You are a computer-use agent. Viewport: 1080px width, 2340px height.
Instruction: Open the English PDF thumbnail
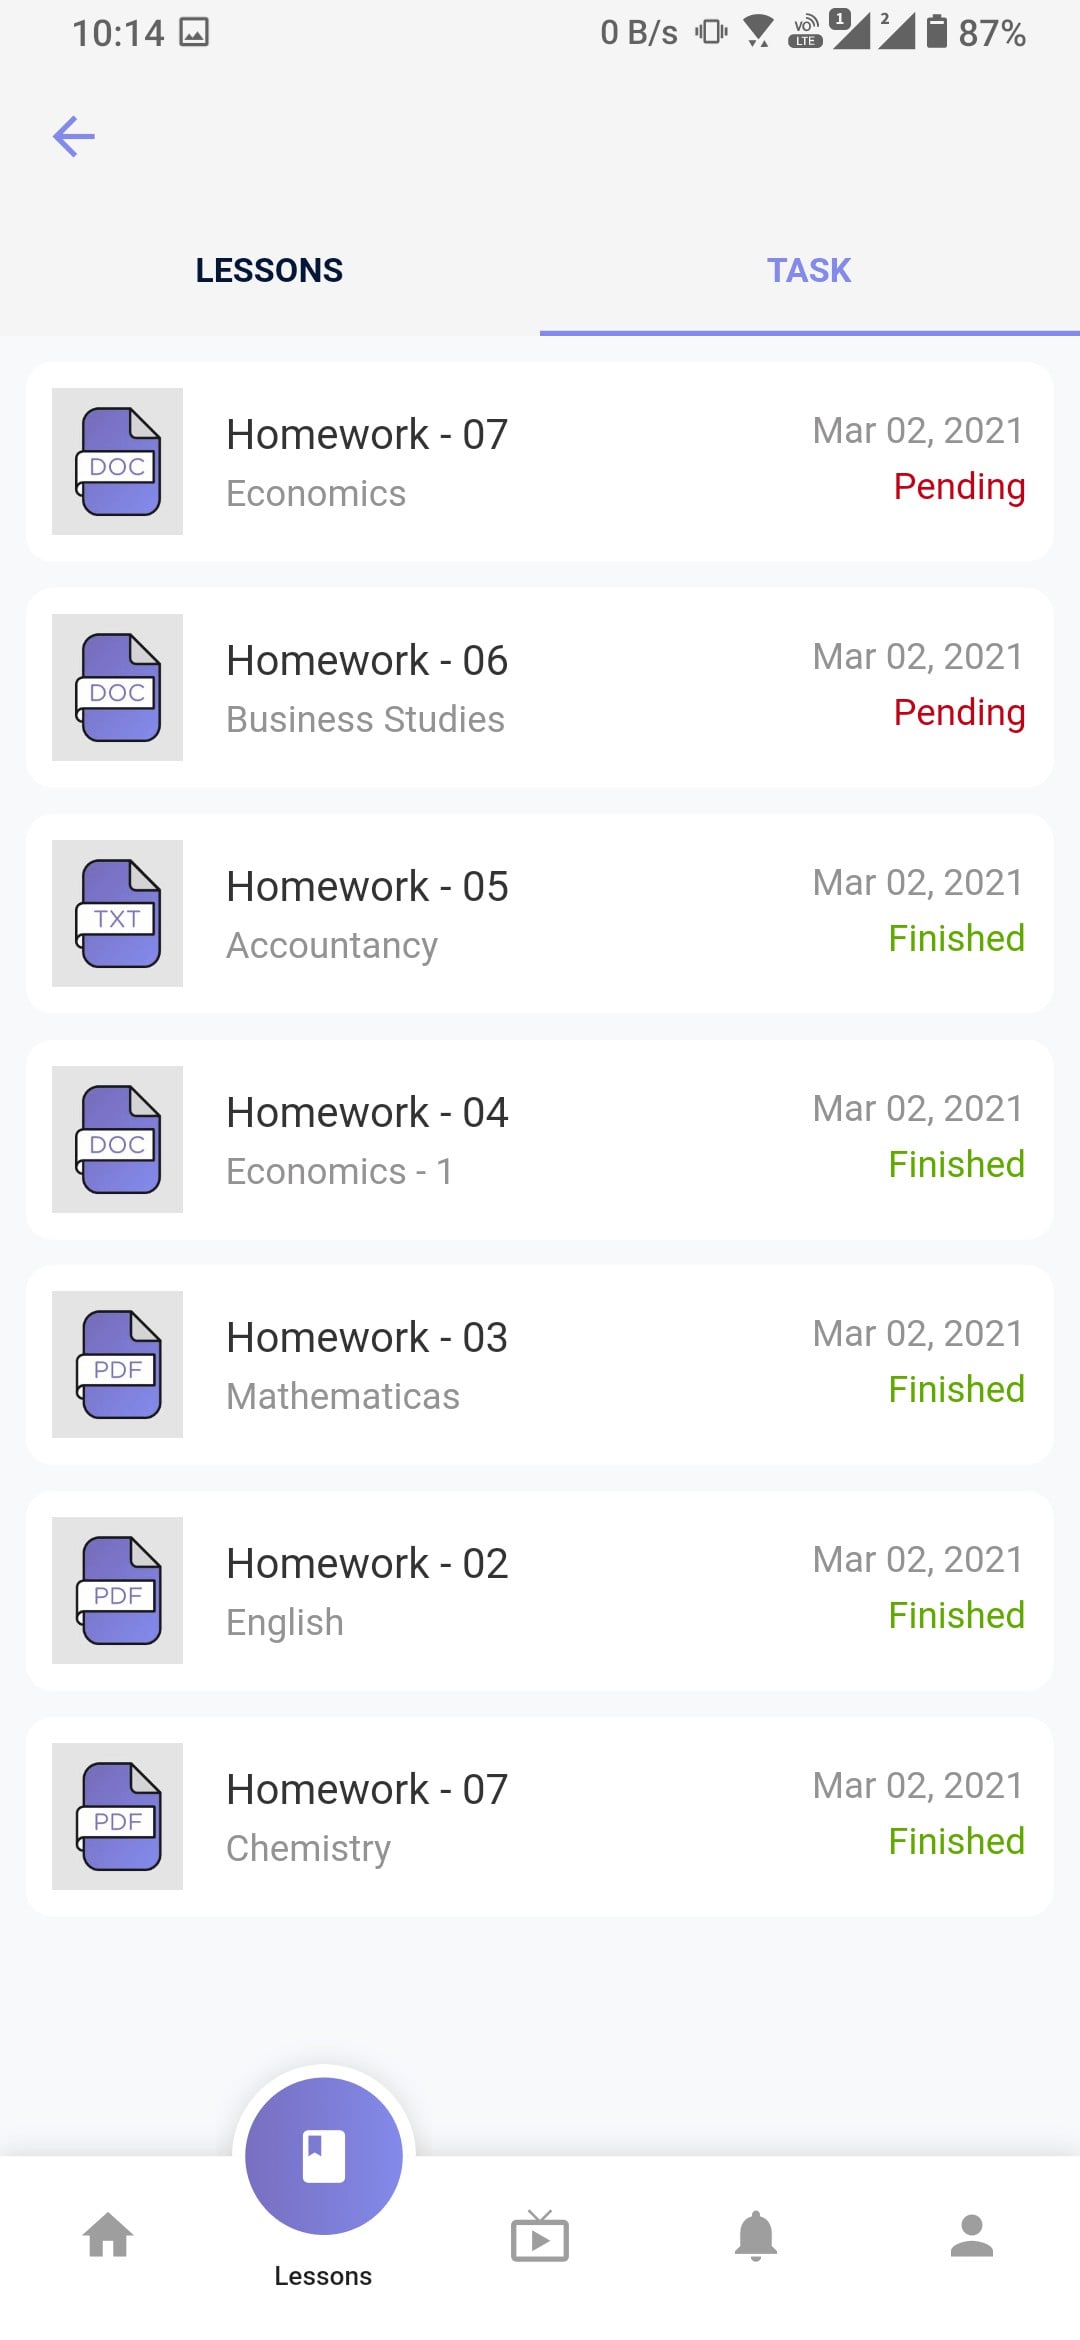(x=117, y=1590)
